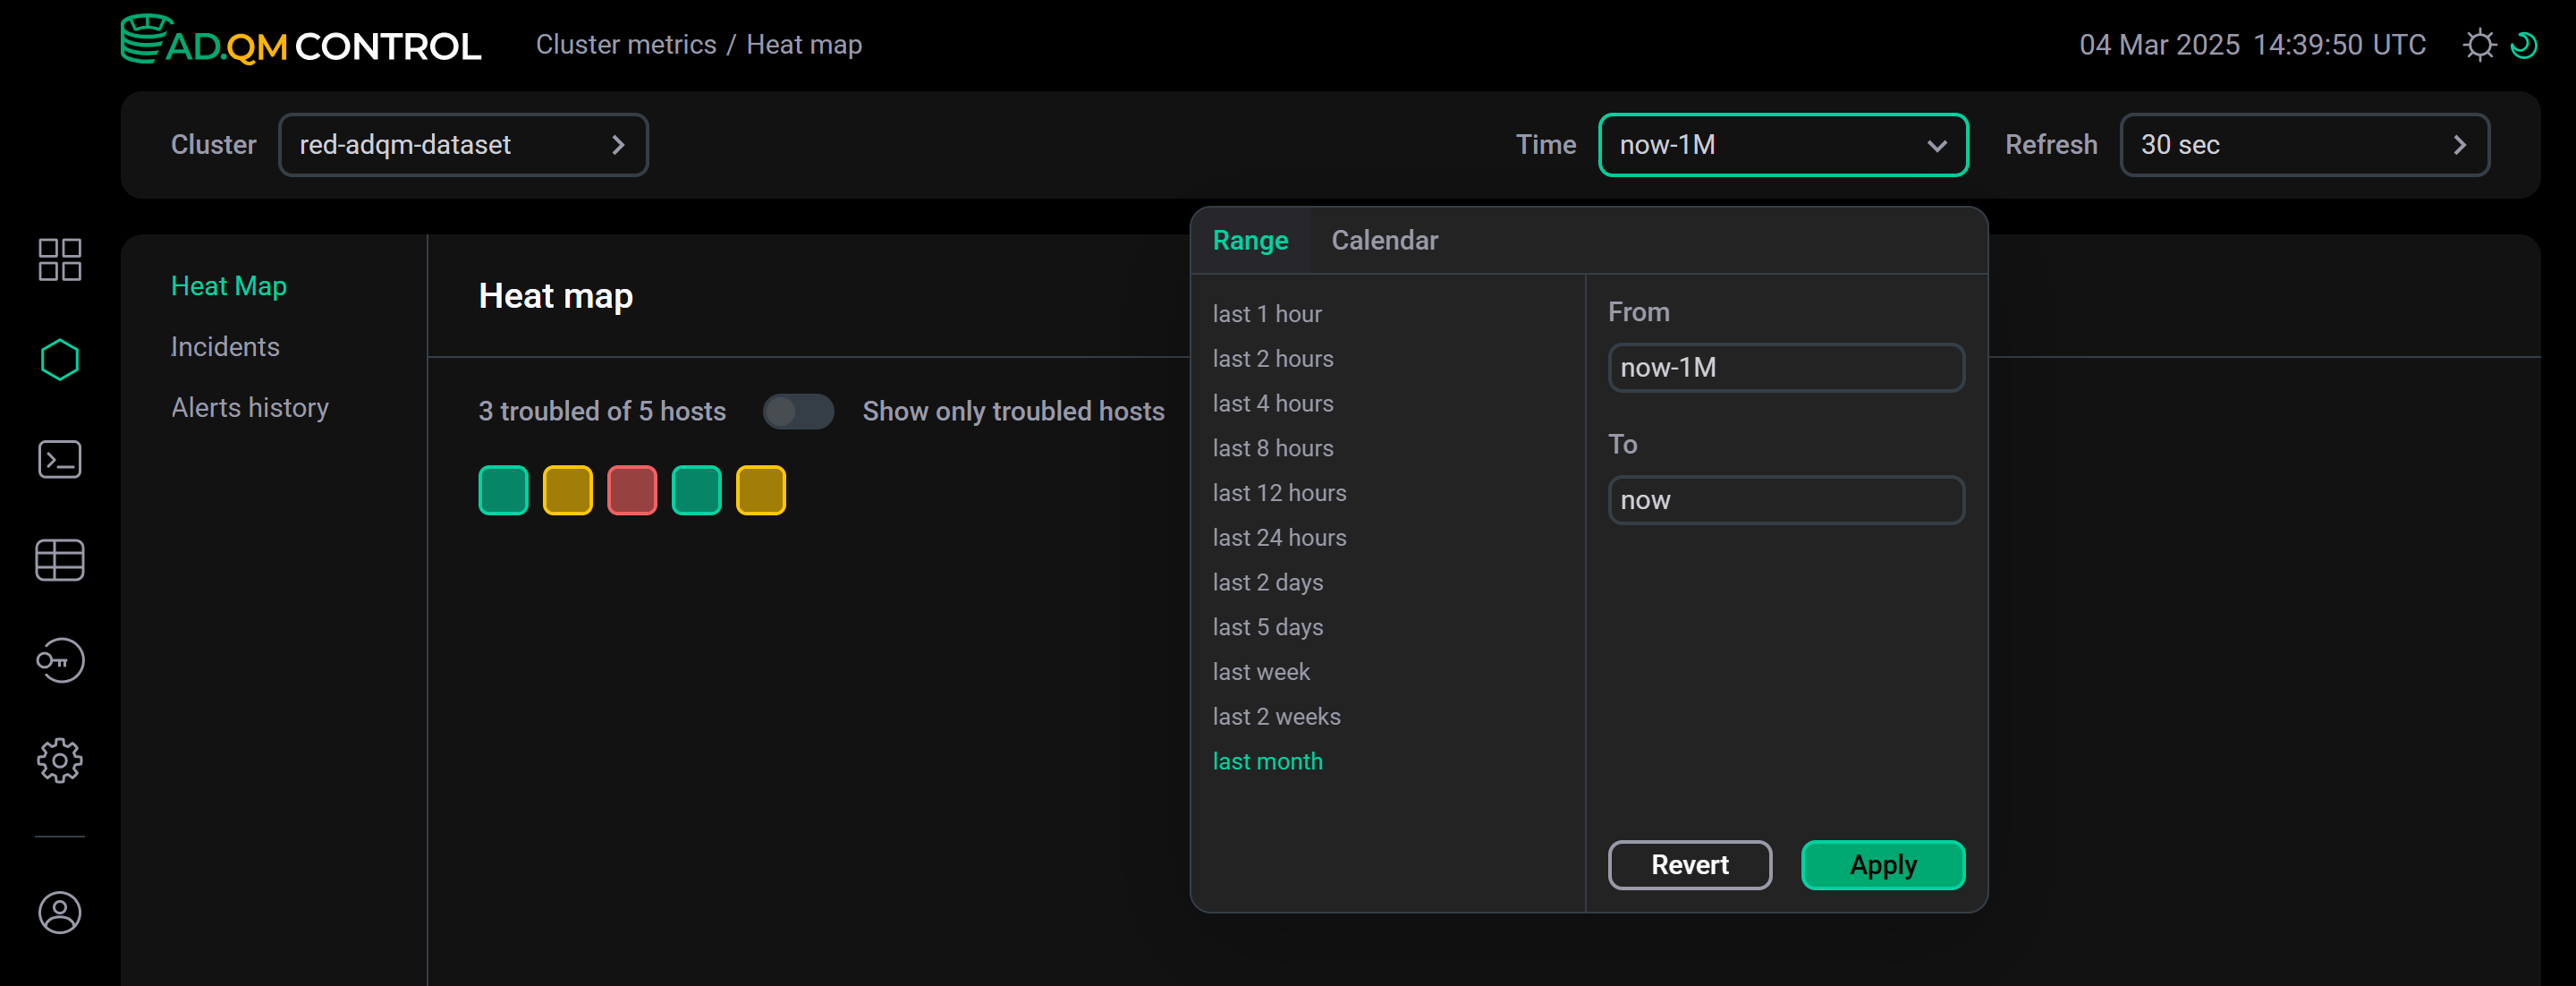Screen dimensions: 2576x986
Task: Open the table view icon in sidebar
Action: [59, 559]
